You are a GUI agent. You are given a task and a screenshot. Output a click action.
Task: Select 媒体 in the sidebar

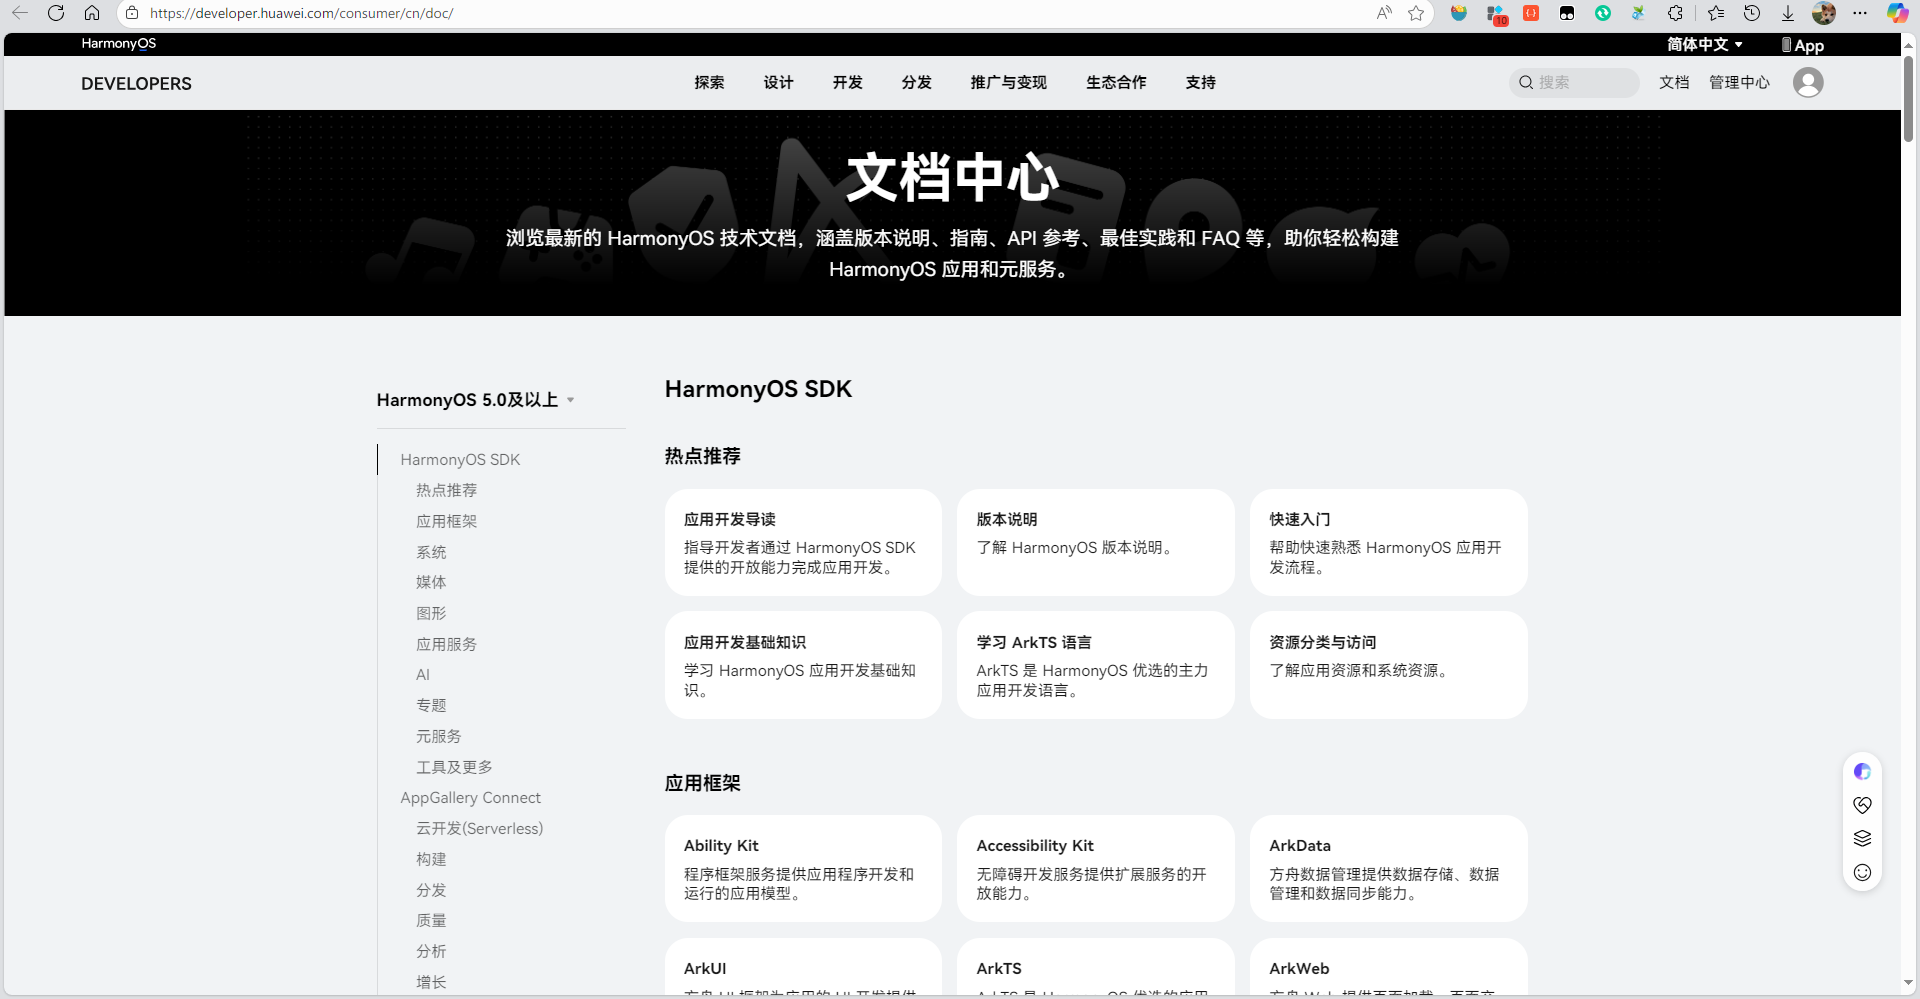431,582
